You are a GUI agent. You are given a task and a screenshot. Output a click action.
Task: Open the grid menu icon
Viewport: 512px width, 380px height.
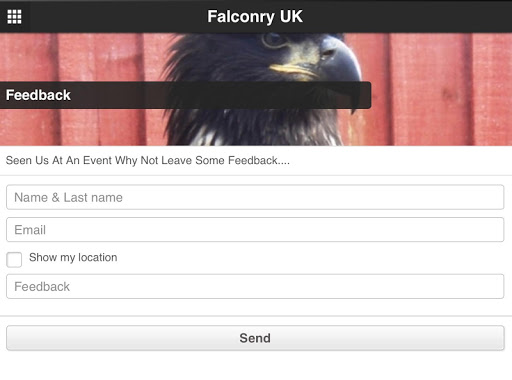14,16
